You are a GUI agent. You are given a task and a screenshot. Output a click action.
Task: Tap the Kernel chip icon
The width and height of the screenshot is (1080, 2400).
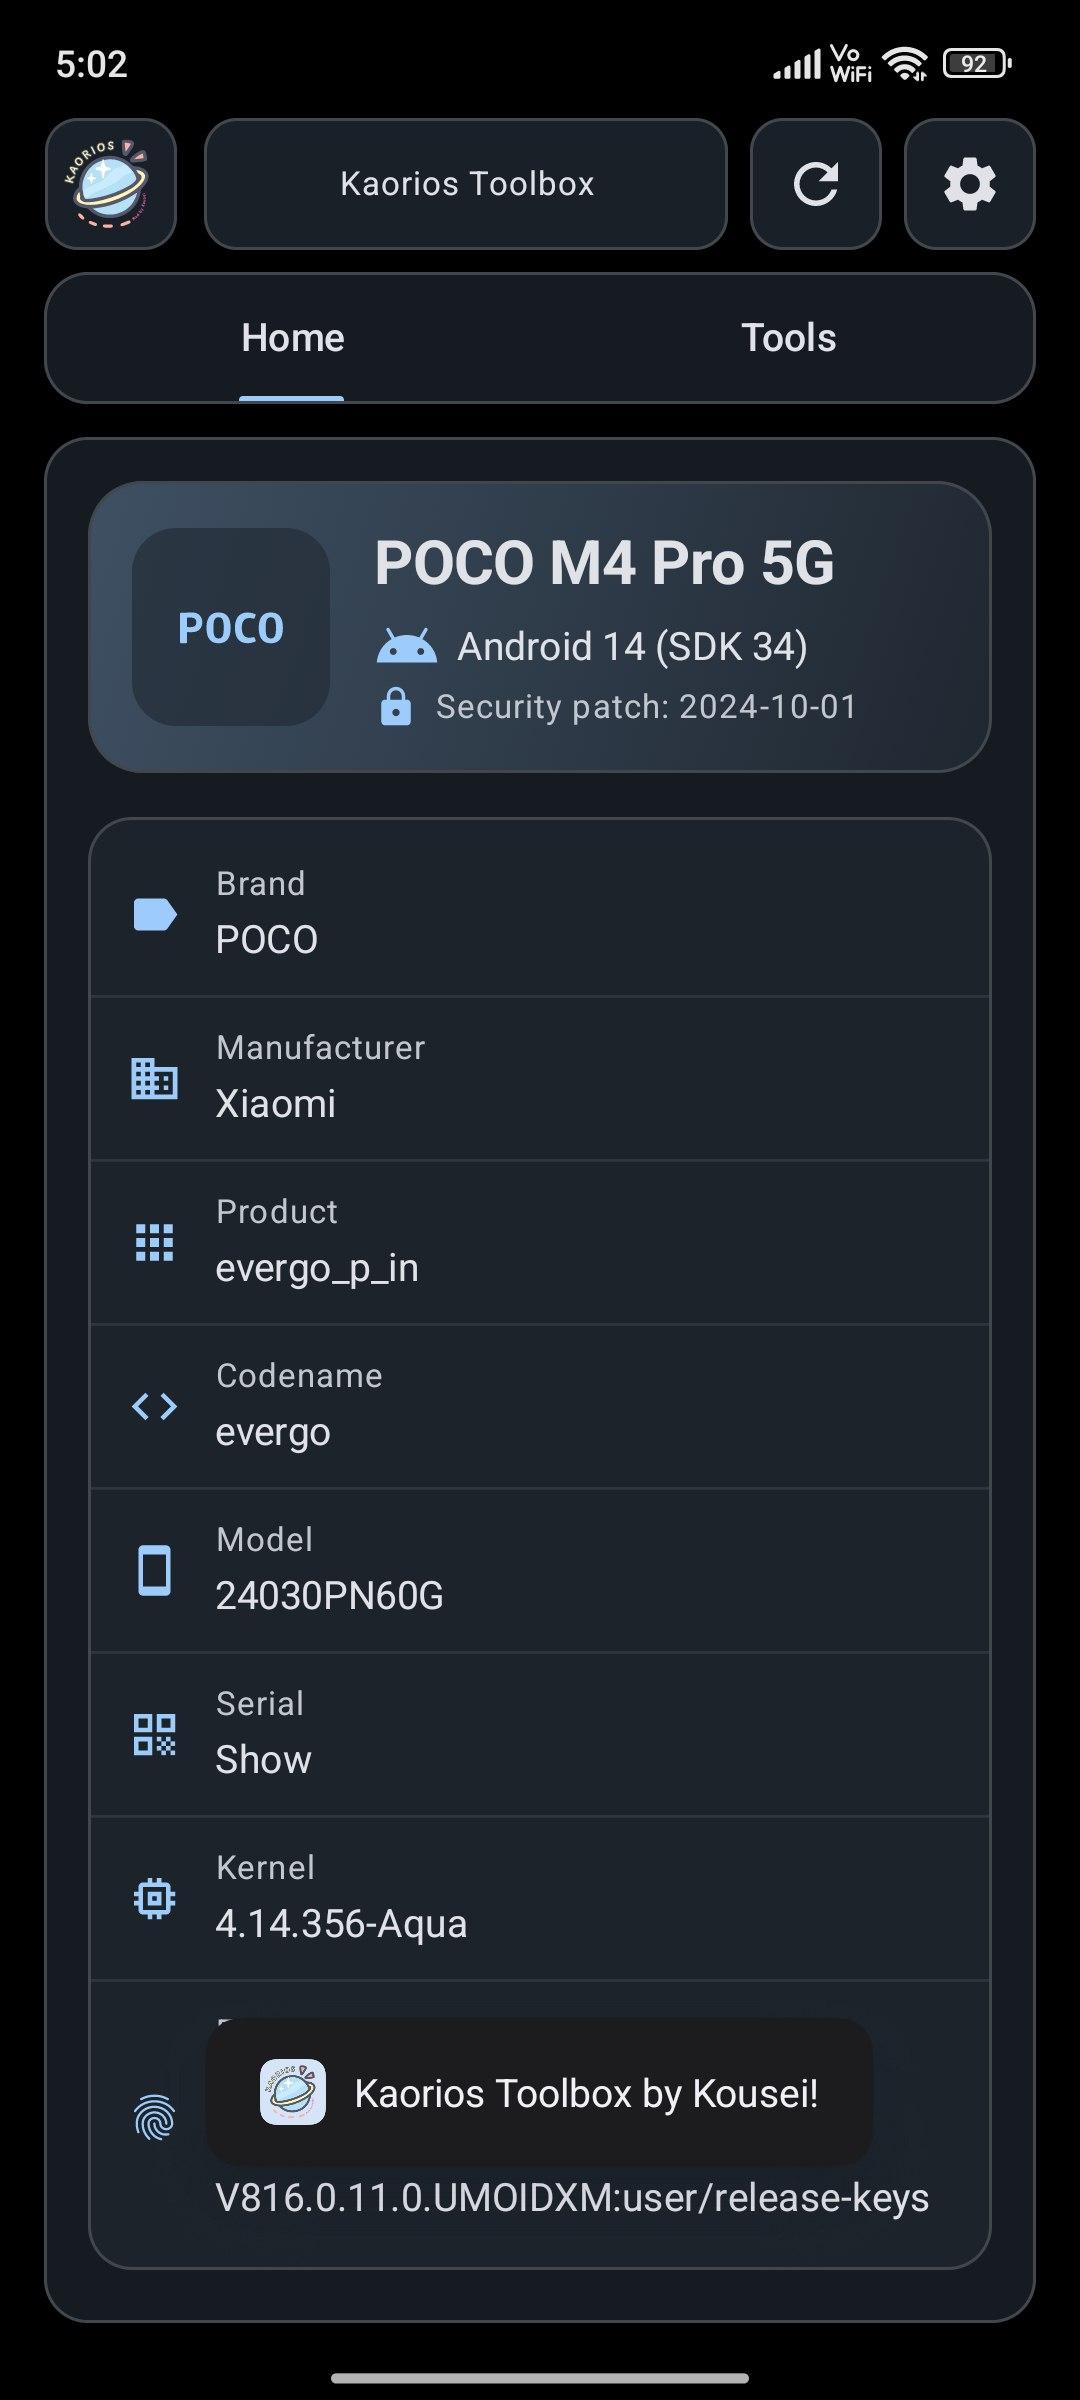(x=155, y=1898)
